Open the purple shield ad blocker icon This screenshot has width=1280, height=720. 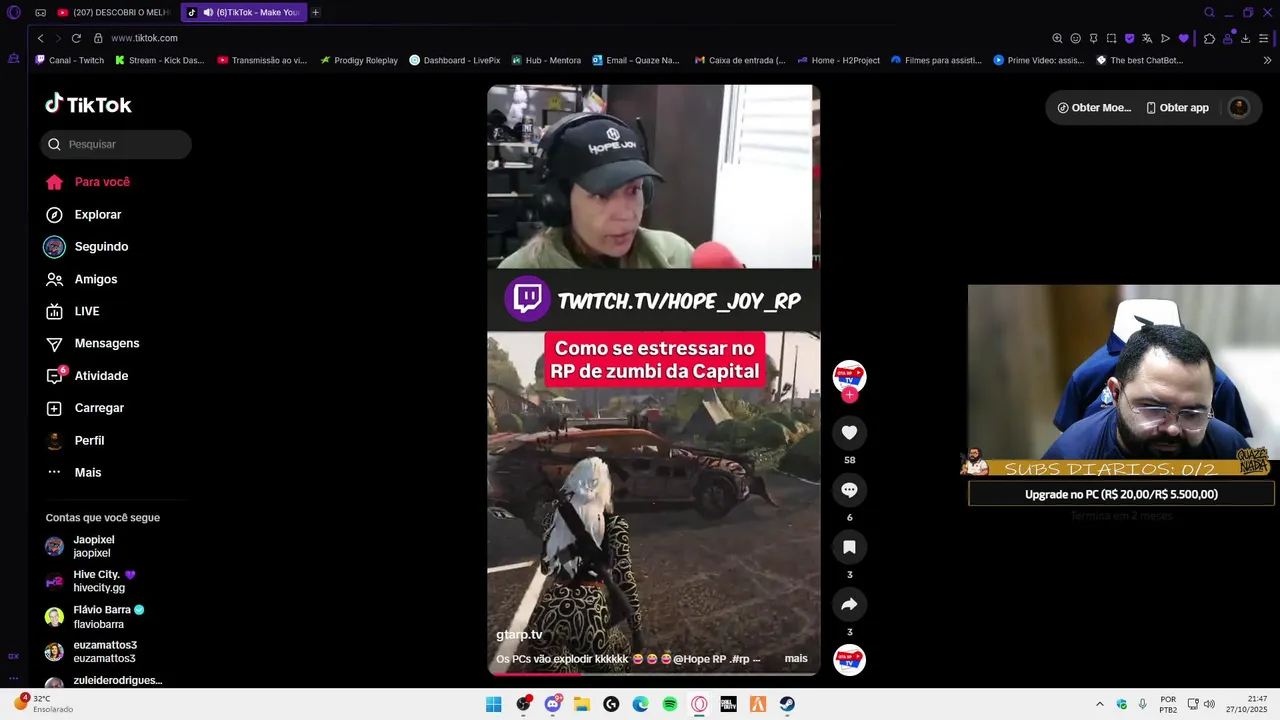(1129, 38)
